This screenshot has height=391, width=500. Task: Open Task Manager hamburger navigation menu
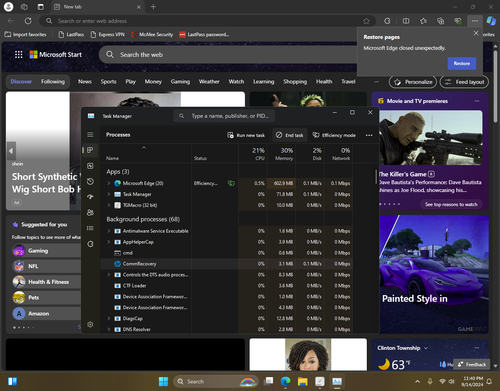coord(90,135)
